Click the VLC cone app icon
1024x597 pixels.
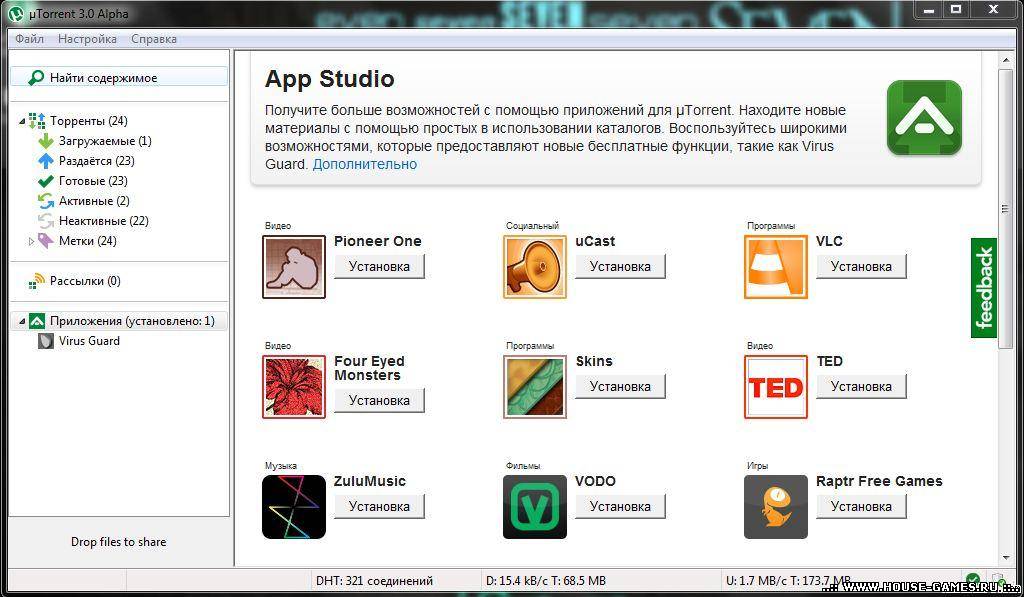[776, 266]
